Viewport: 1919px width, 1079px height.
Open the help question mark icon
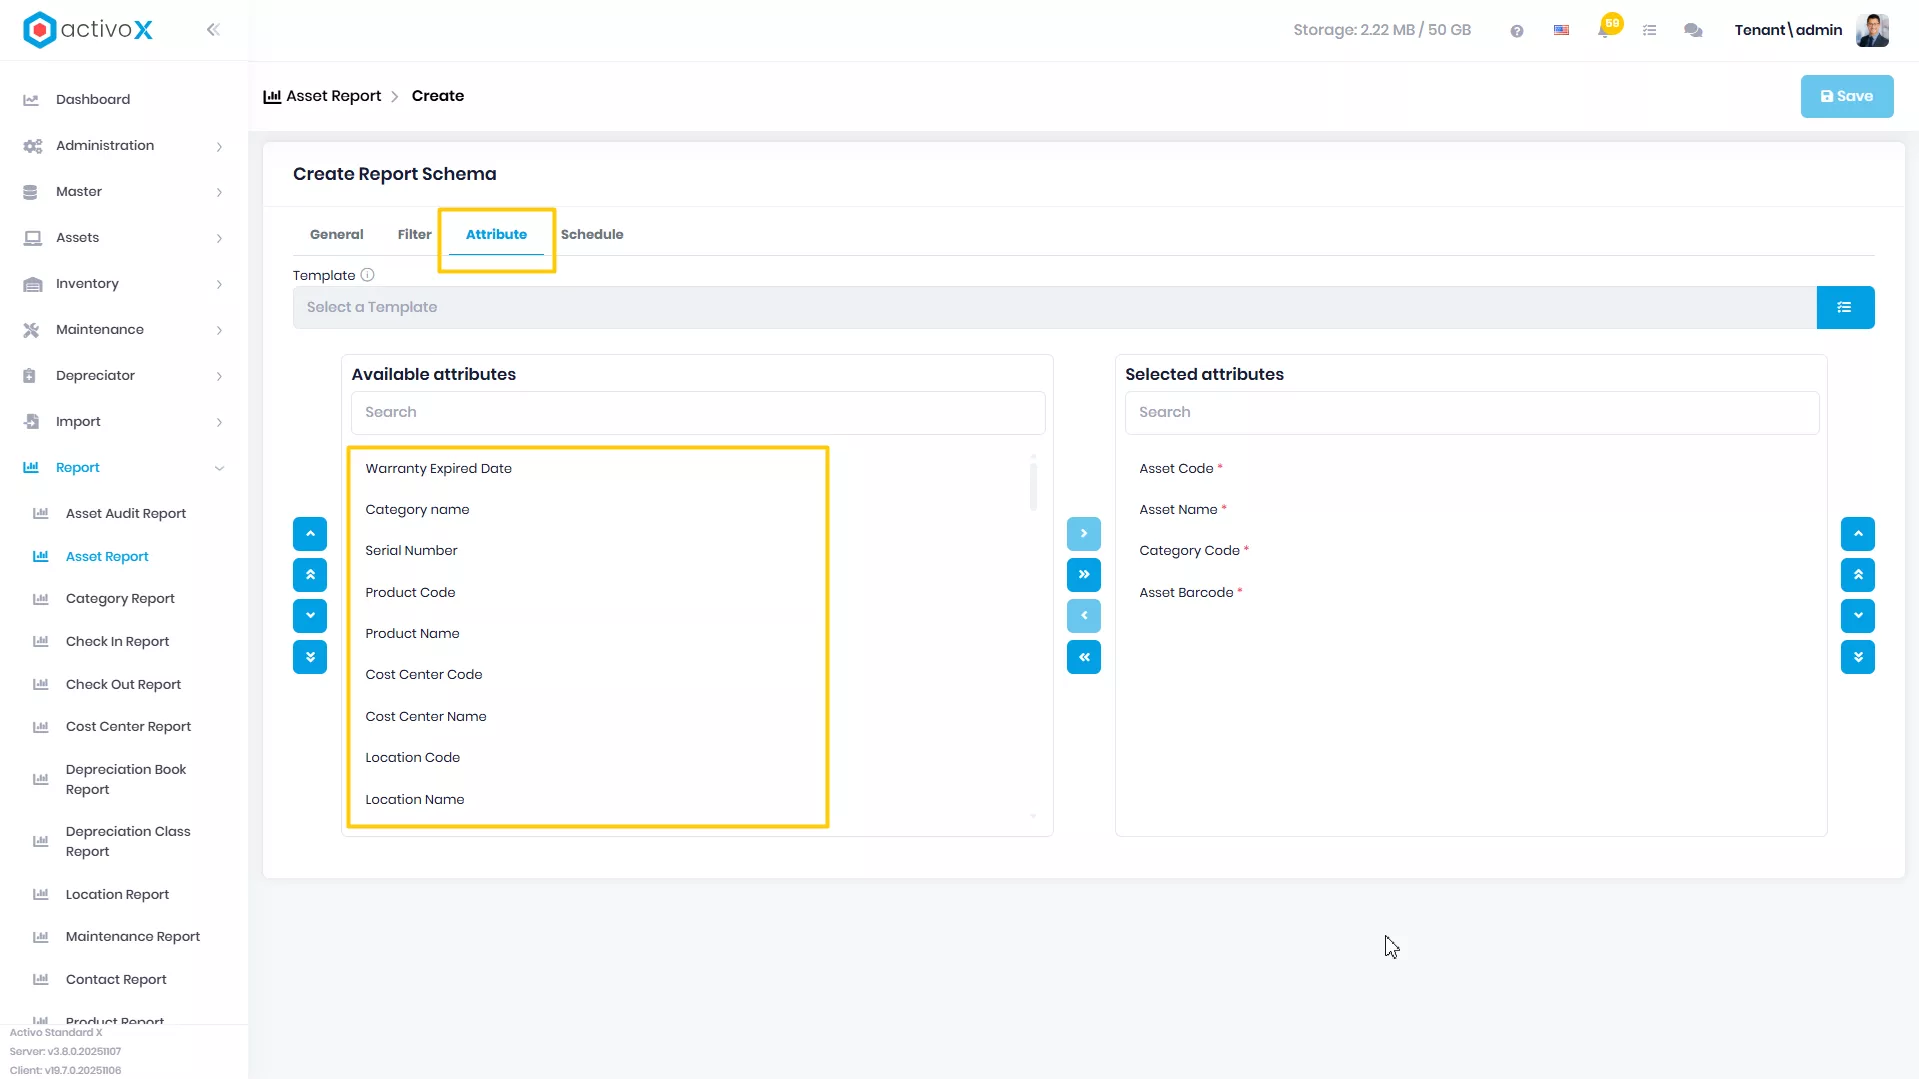pyautogui.click(x=1517, y=31)
